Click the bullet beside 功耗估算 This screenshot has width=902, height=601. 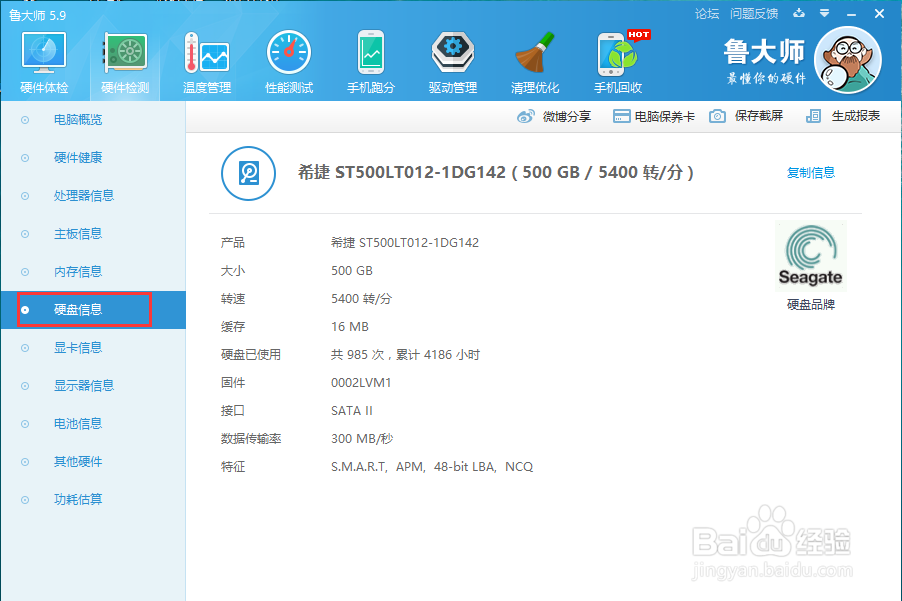click(x=25, y=500)
